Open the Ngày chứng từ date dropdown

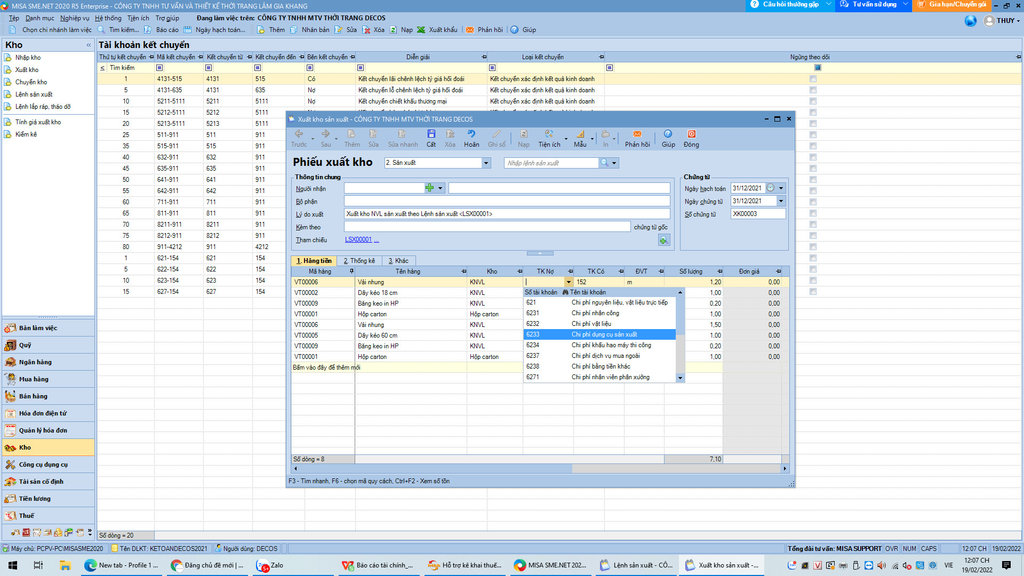click(x=781, y=201)
